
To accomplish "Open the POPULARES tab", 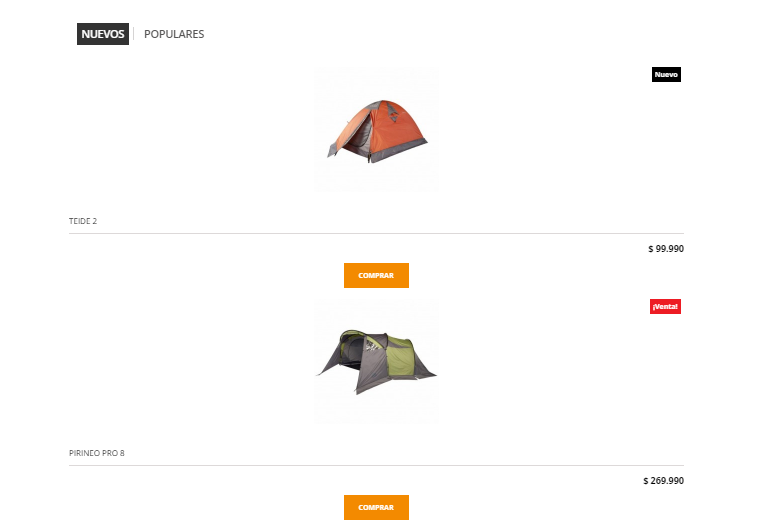I will (x=174, y=34).
